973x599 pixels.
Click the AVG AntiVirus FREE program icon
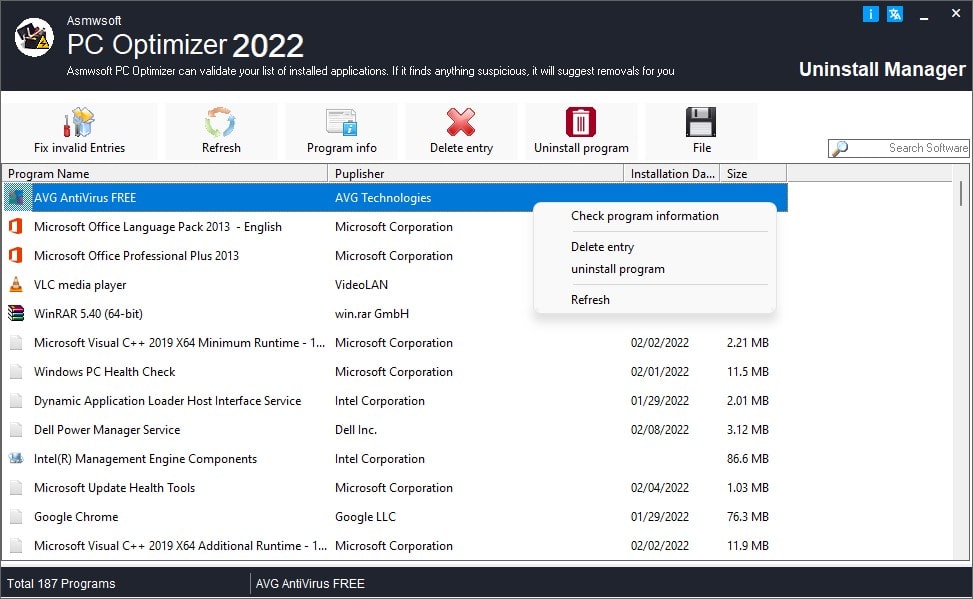pos(16,197)
